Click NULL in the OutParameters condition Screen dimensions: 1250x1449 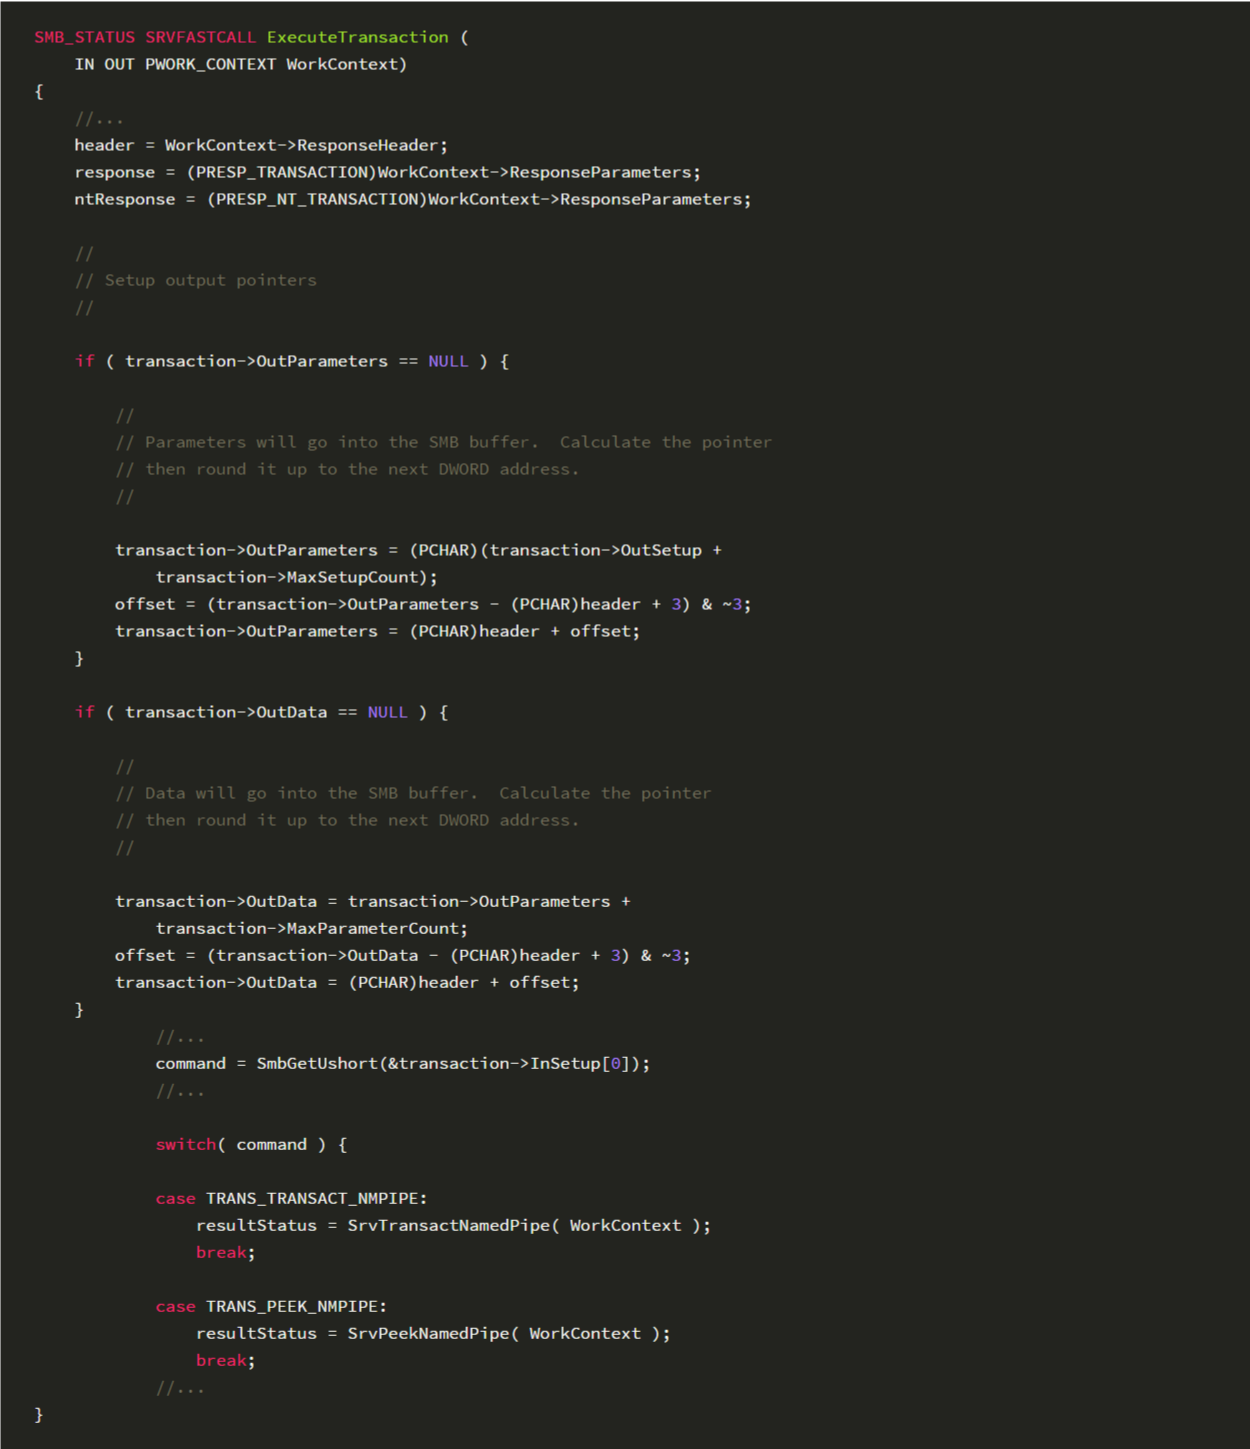(448, 361)
